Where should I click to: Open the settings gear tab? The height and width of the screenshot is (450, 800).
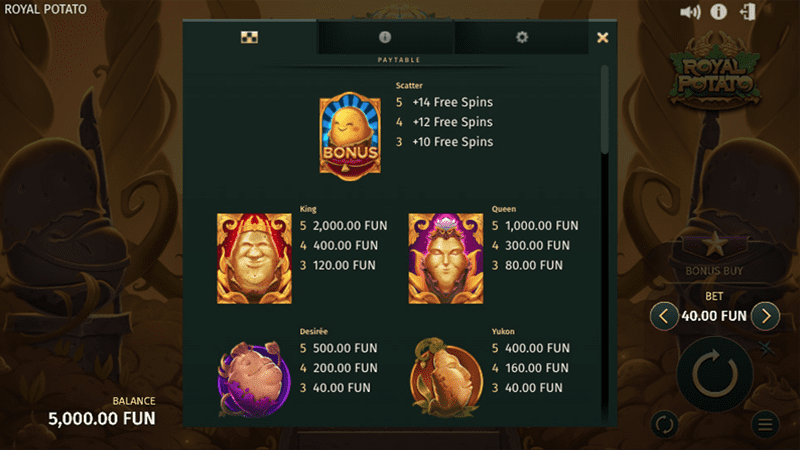tap(522, 37)
